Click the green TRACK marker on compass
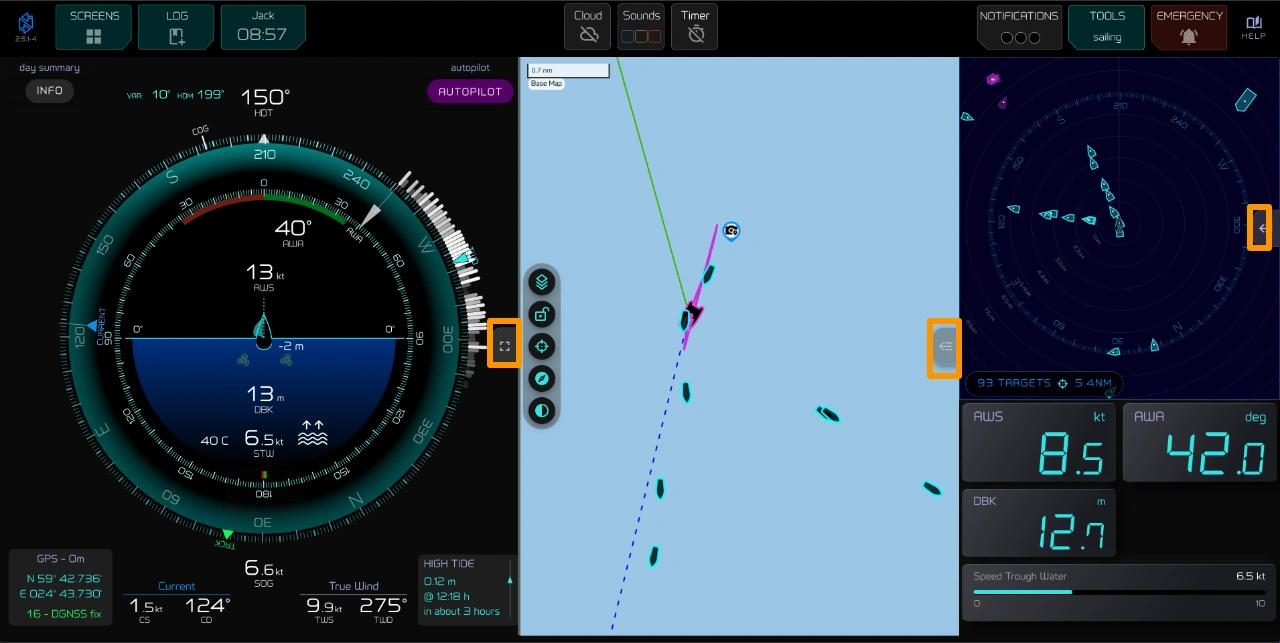 tap(227, 536)
